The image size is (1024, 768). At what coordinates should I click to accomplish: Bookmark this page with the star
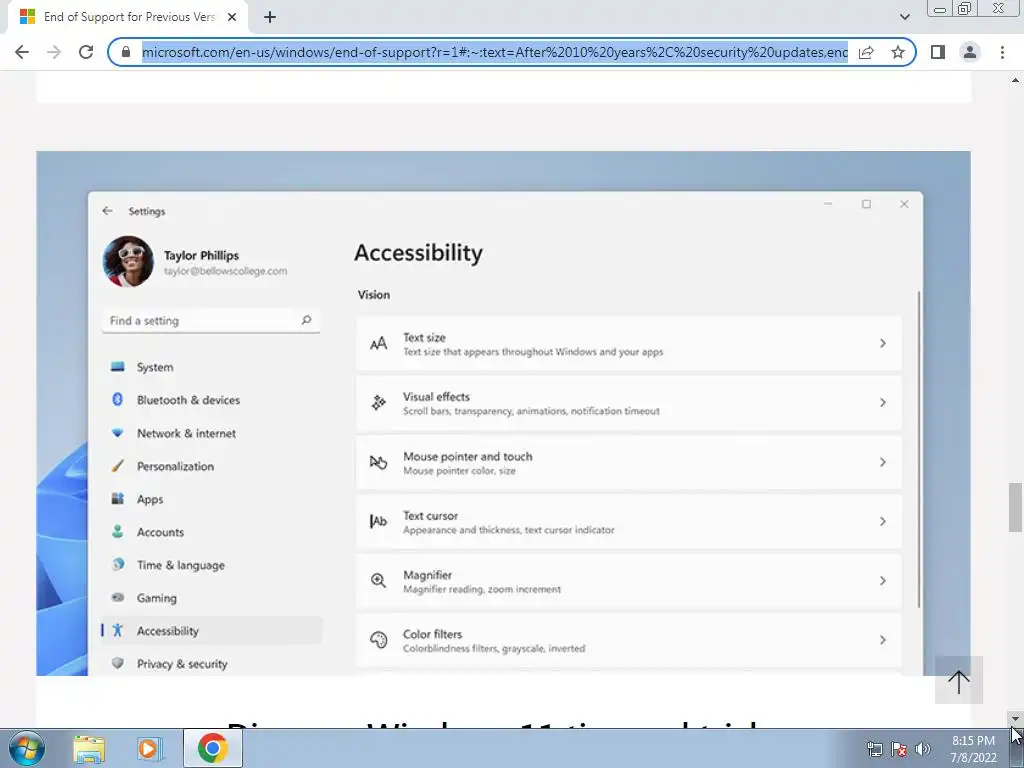pyautogui.click(x=898, y=52)
